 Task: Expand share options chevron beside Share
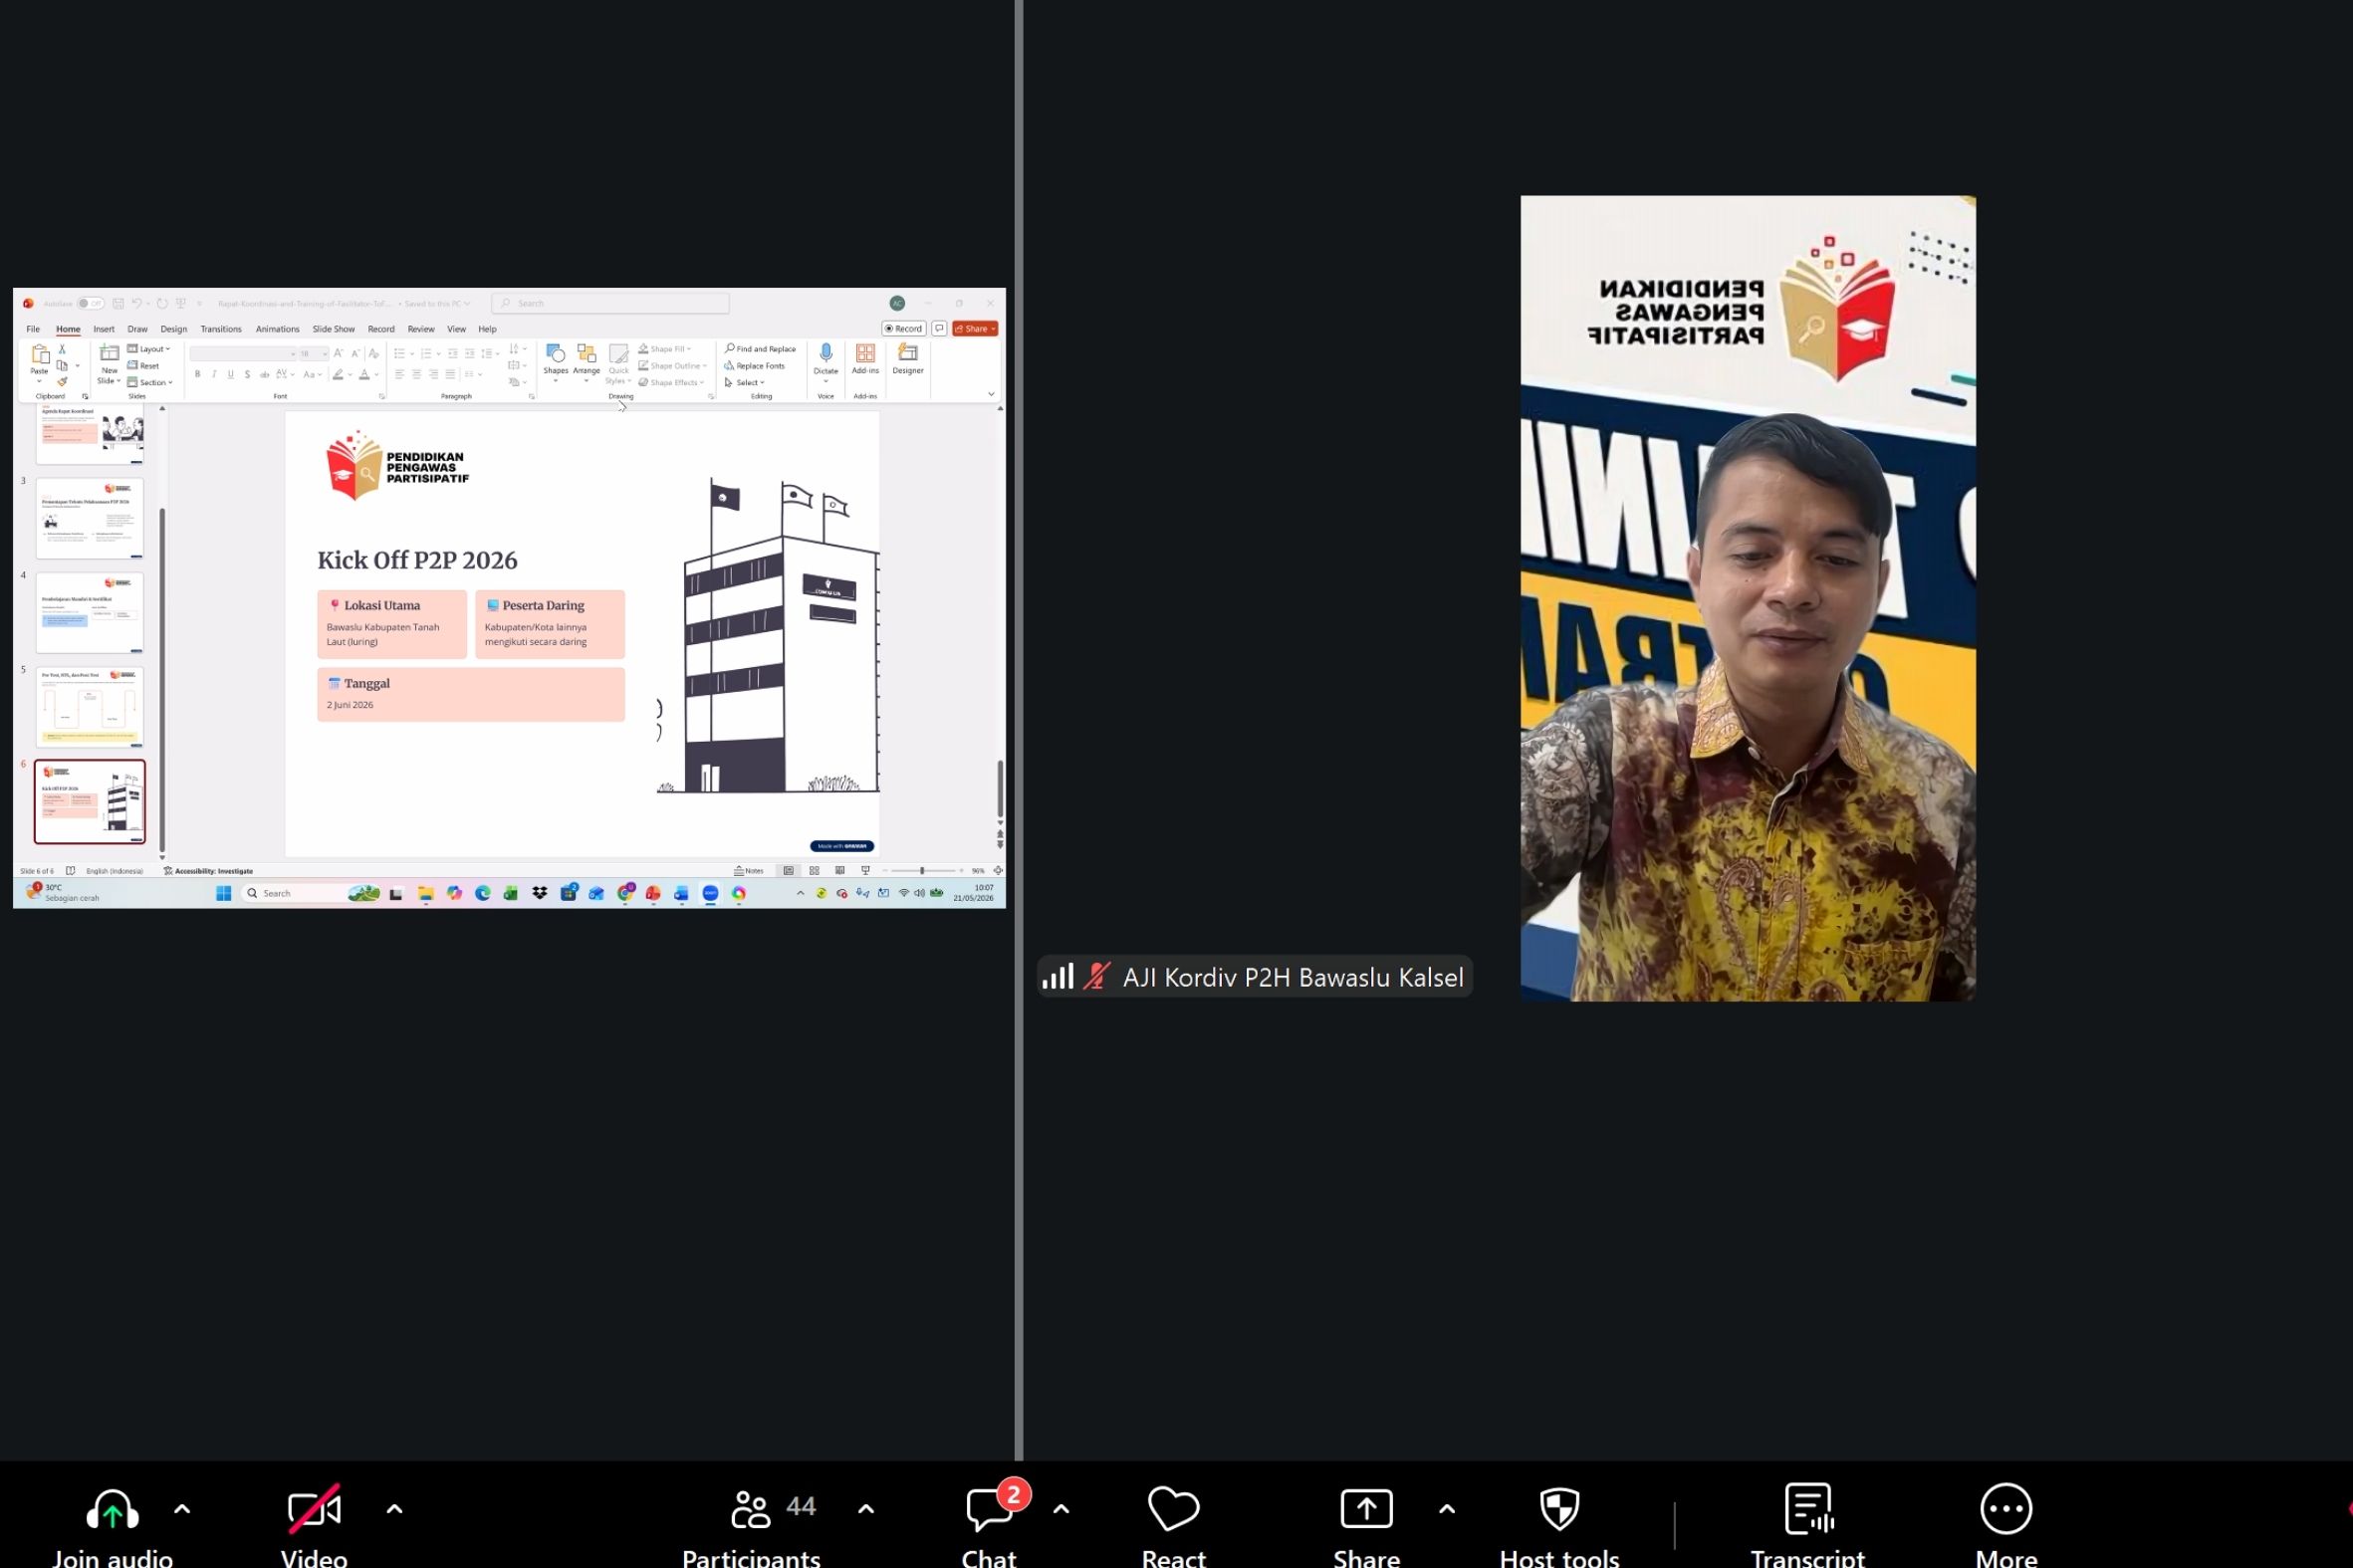(1447, 1509)
